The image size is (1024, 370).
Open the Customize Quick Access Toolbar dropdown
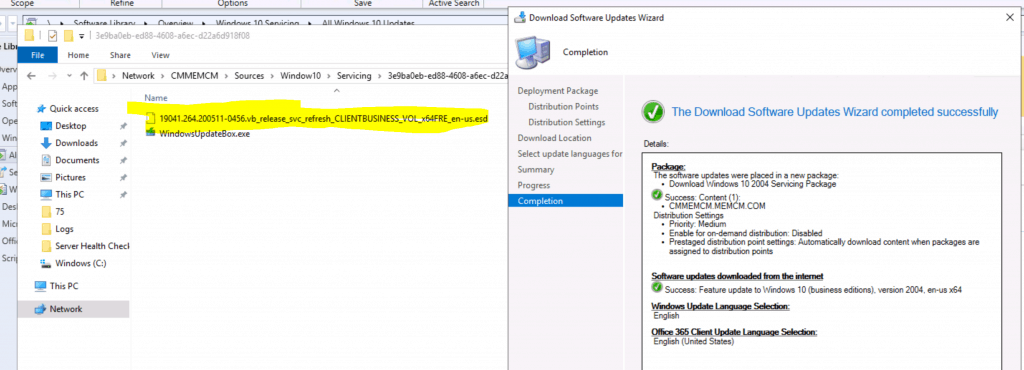81,36
